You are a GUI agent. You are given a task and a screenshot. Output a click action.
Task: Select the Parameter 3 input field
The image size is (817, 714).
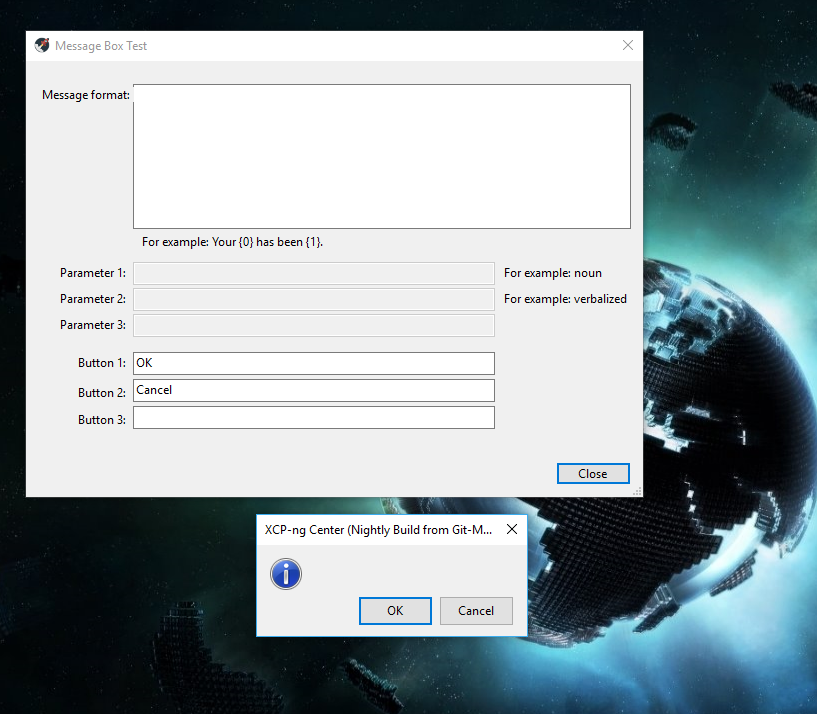[313, 325]
